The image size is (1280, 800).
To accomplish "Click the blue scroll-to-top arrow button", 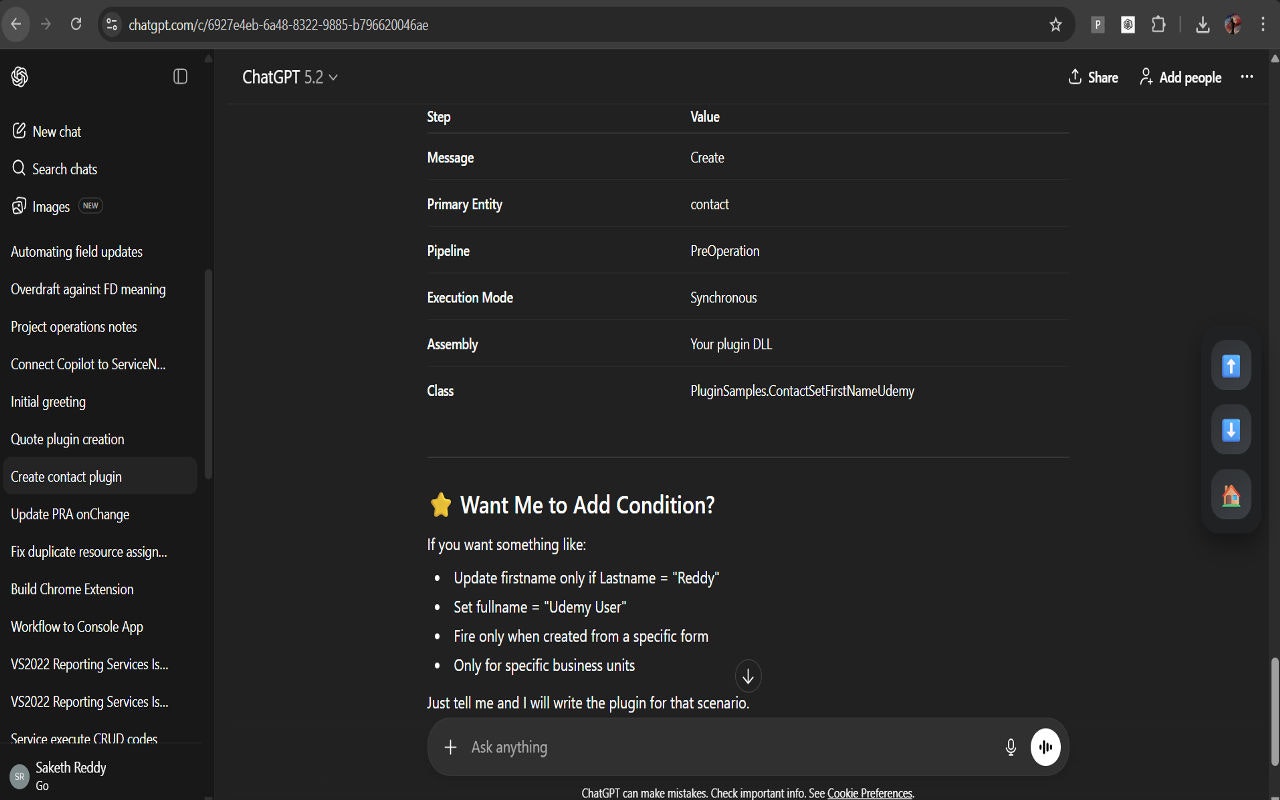I will [1230, 365].
